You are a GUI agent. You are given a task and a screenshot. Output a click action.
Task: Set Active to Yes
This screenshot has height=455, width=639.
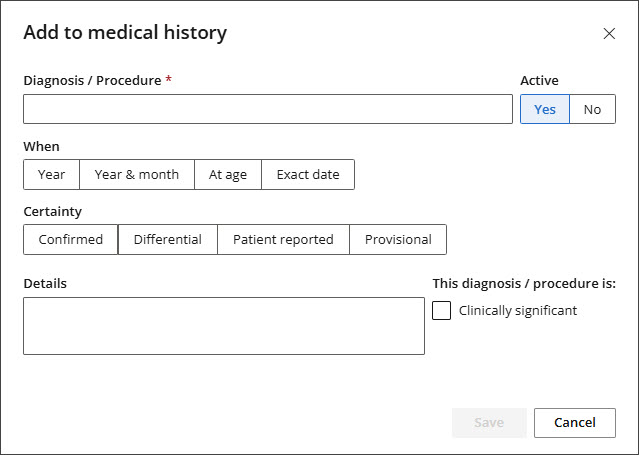[545, 109]
